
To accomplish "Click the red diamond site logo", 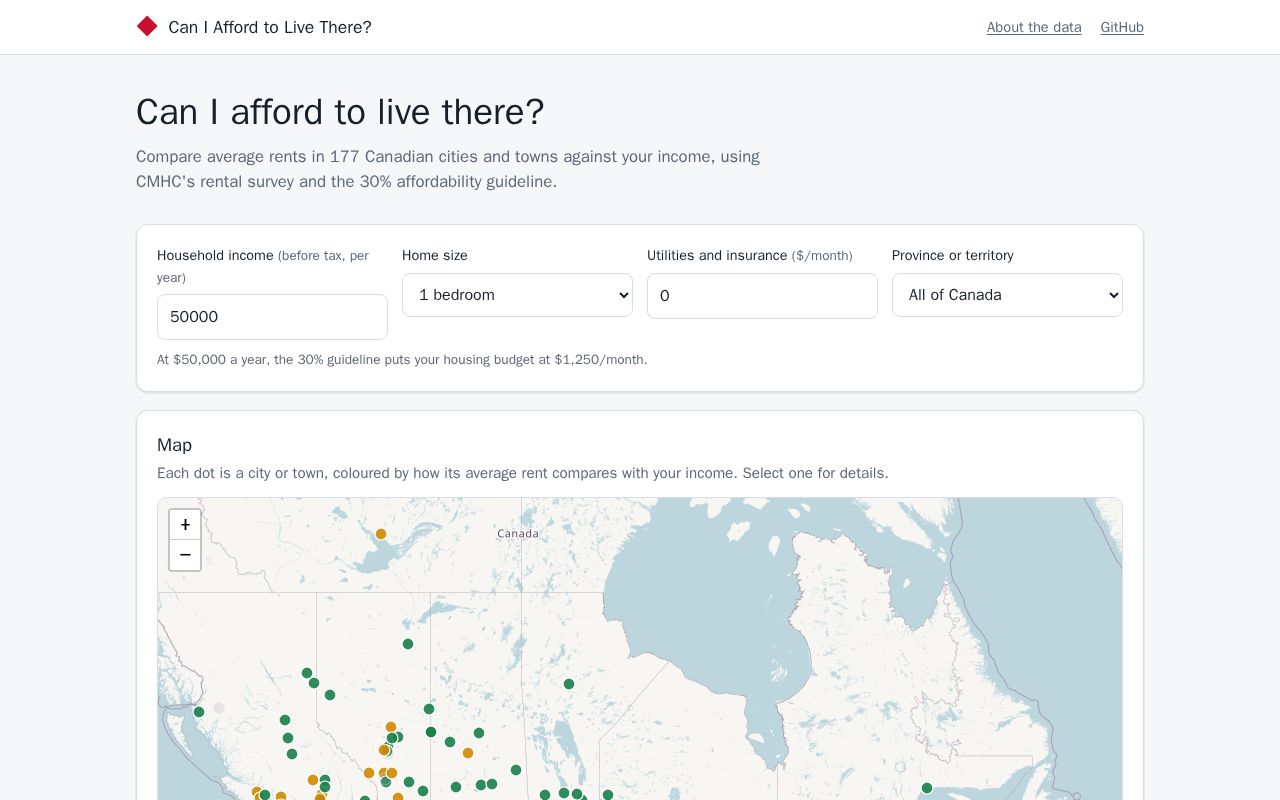I will 147,27.
